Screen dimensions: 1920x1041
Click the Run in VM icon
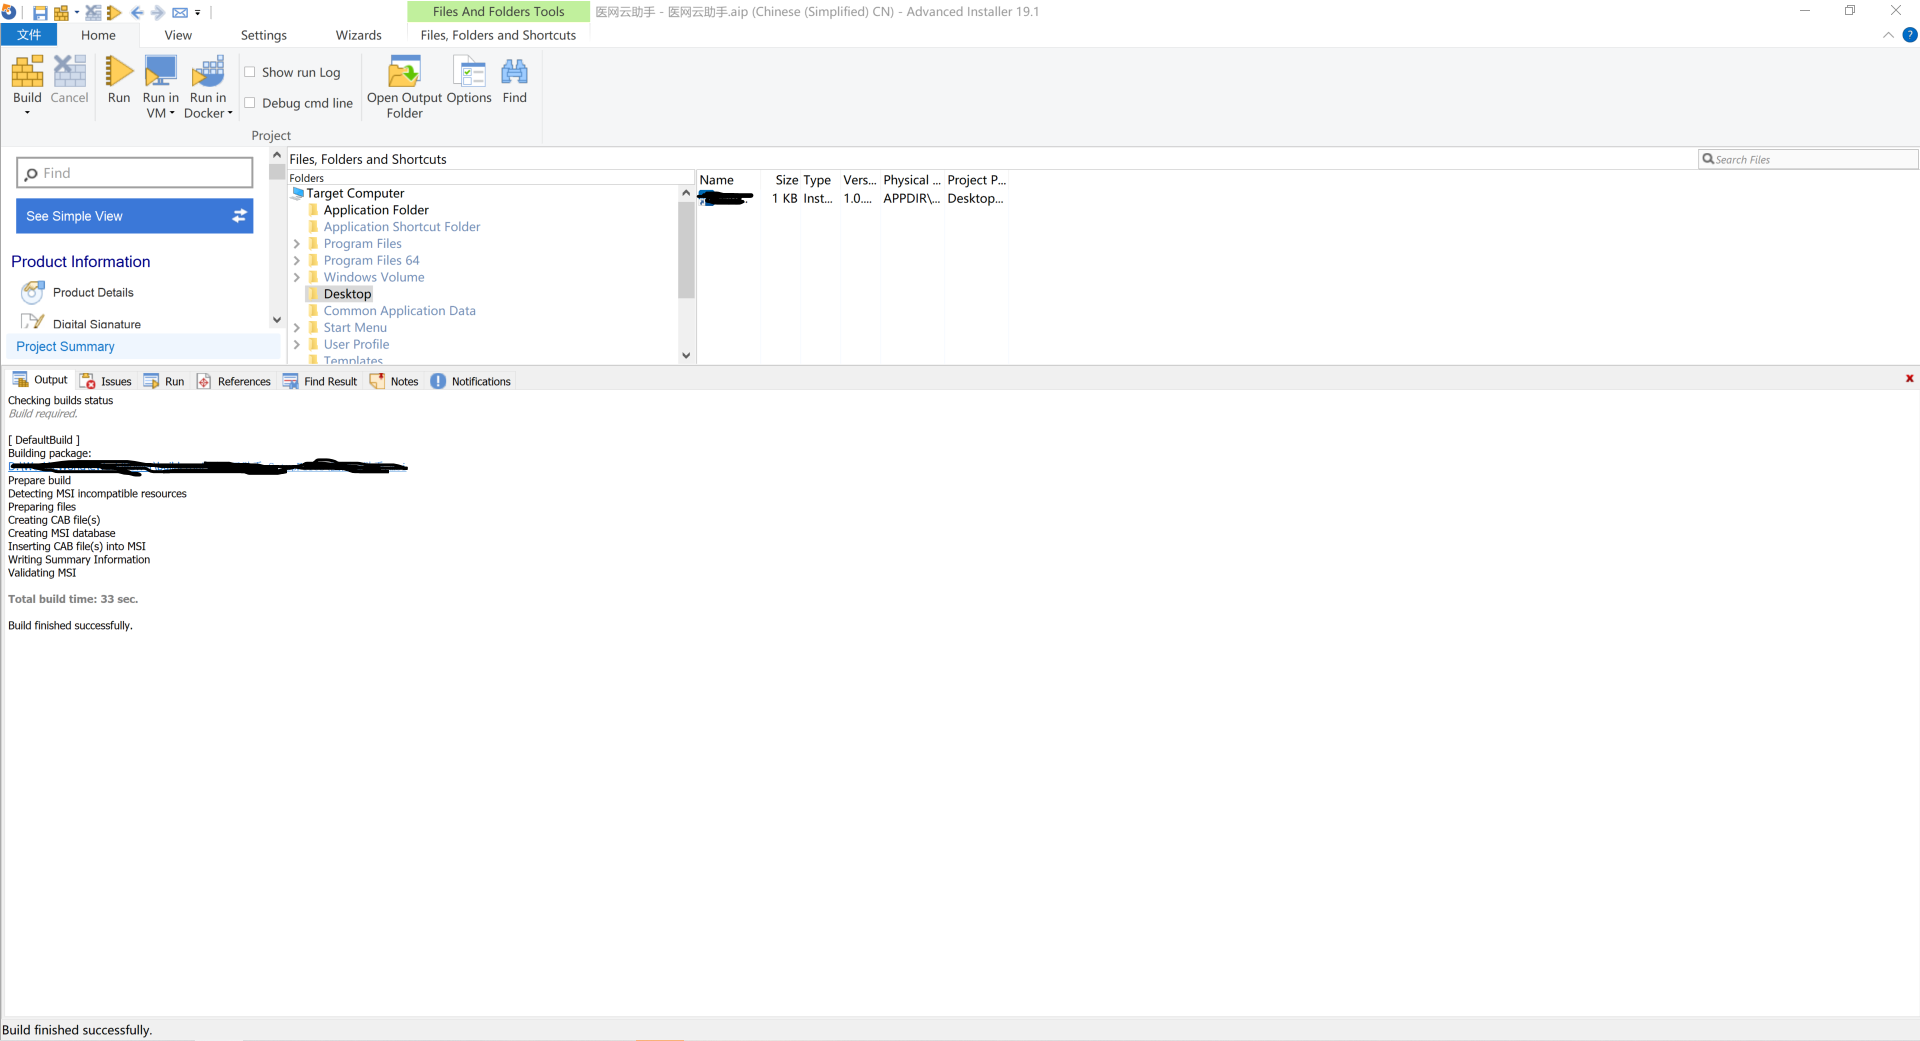coord(160,72)
